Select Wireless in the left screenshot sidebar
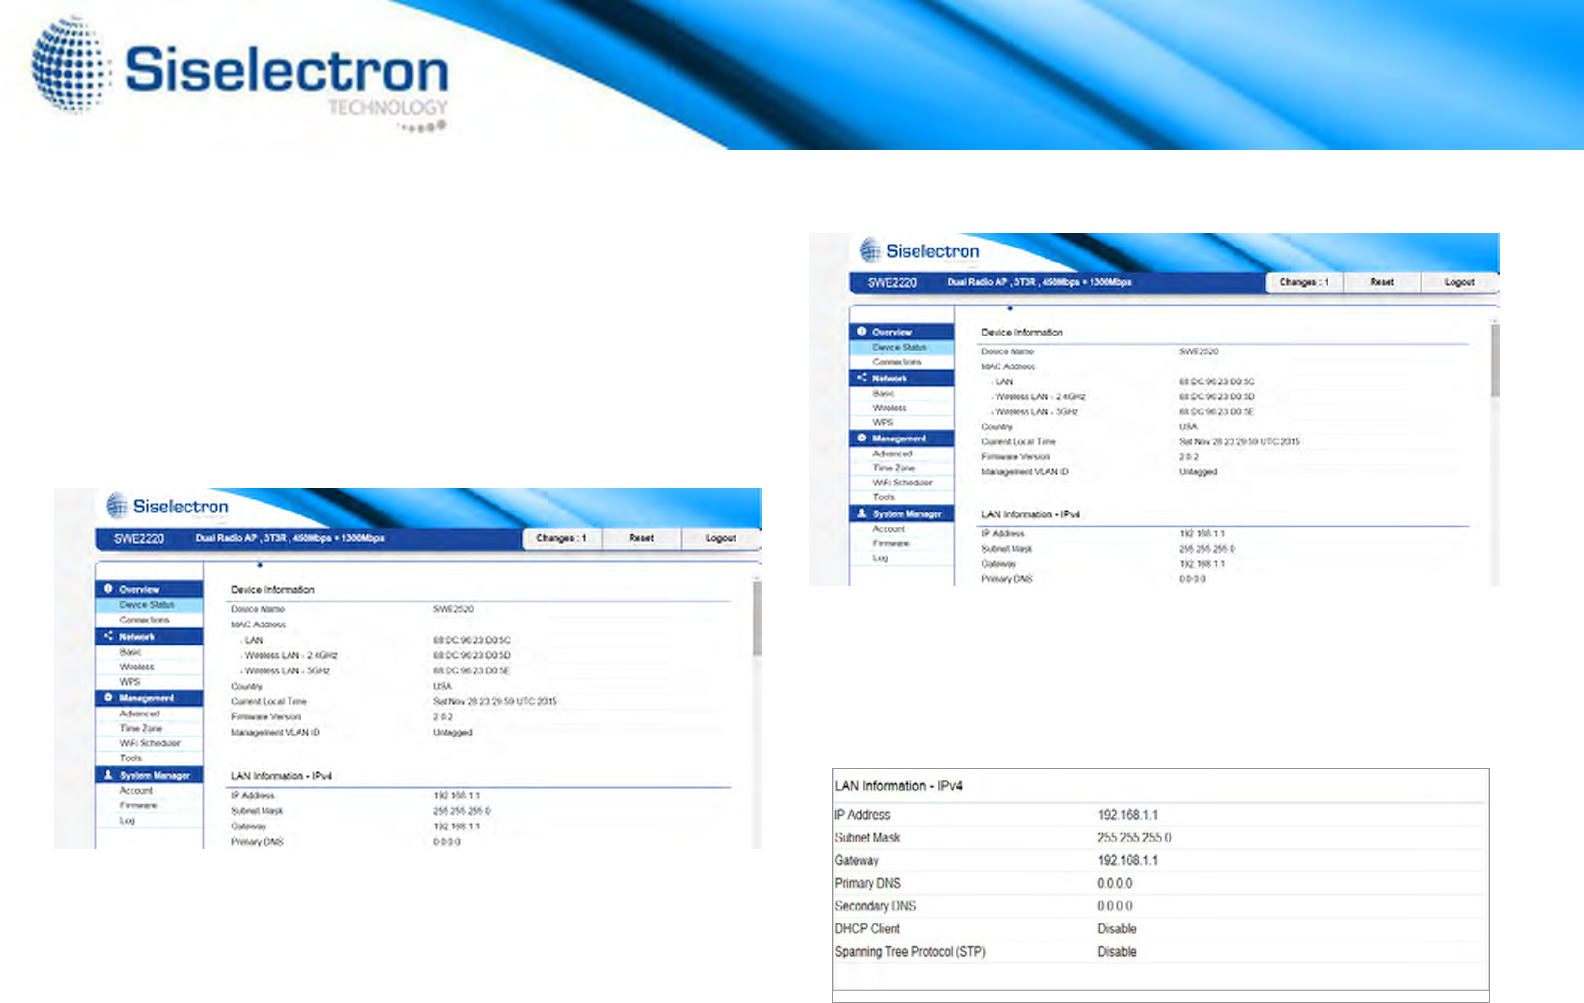Image resolution: width=1584 pixels, height=1003 pixels. pyautogui.click(x=149, y=667)
